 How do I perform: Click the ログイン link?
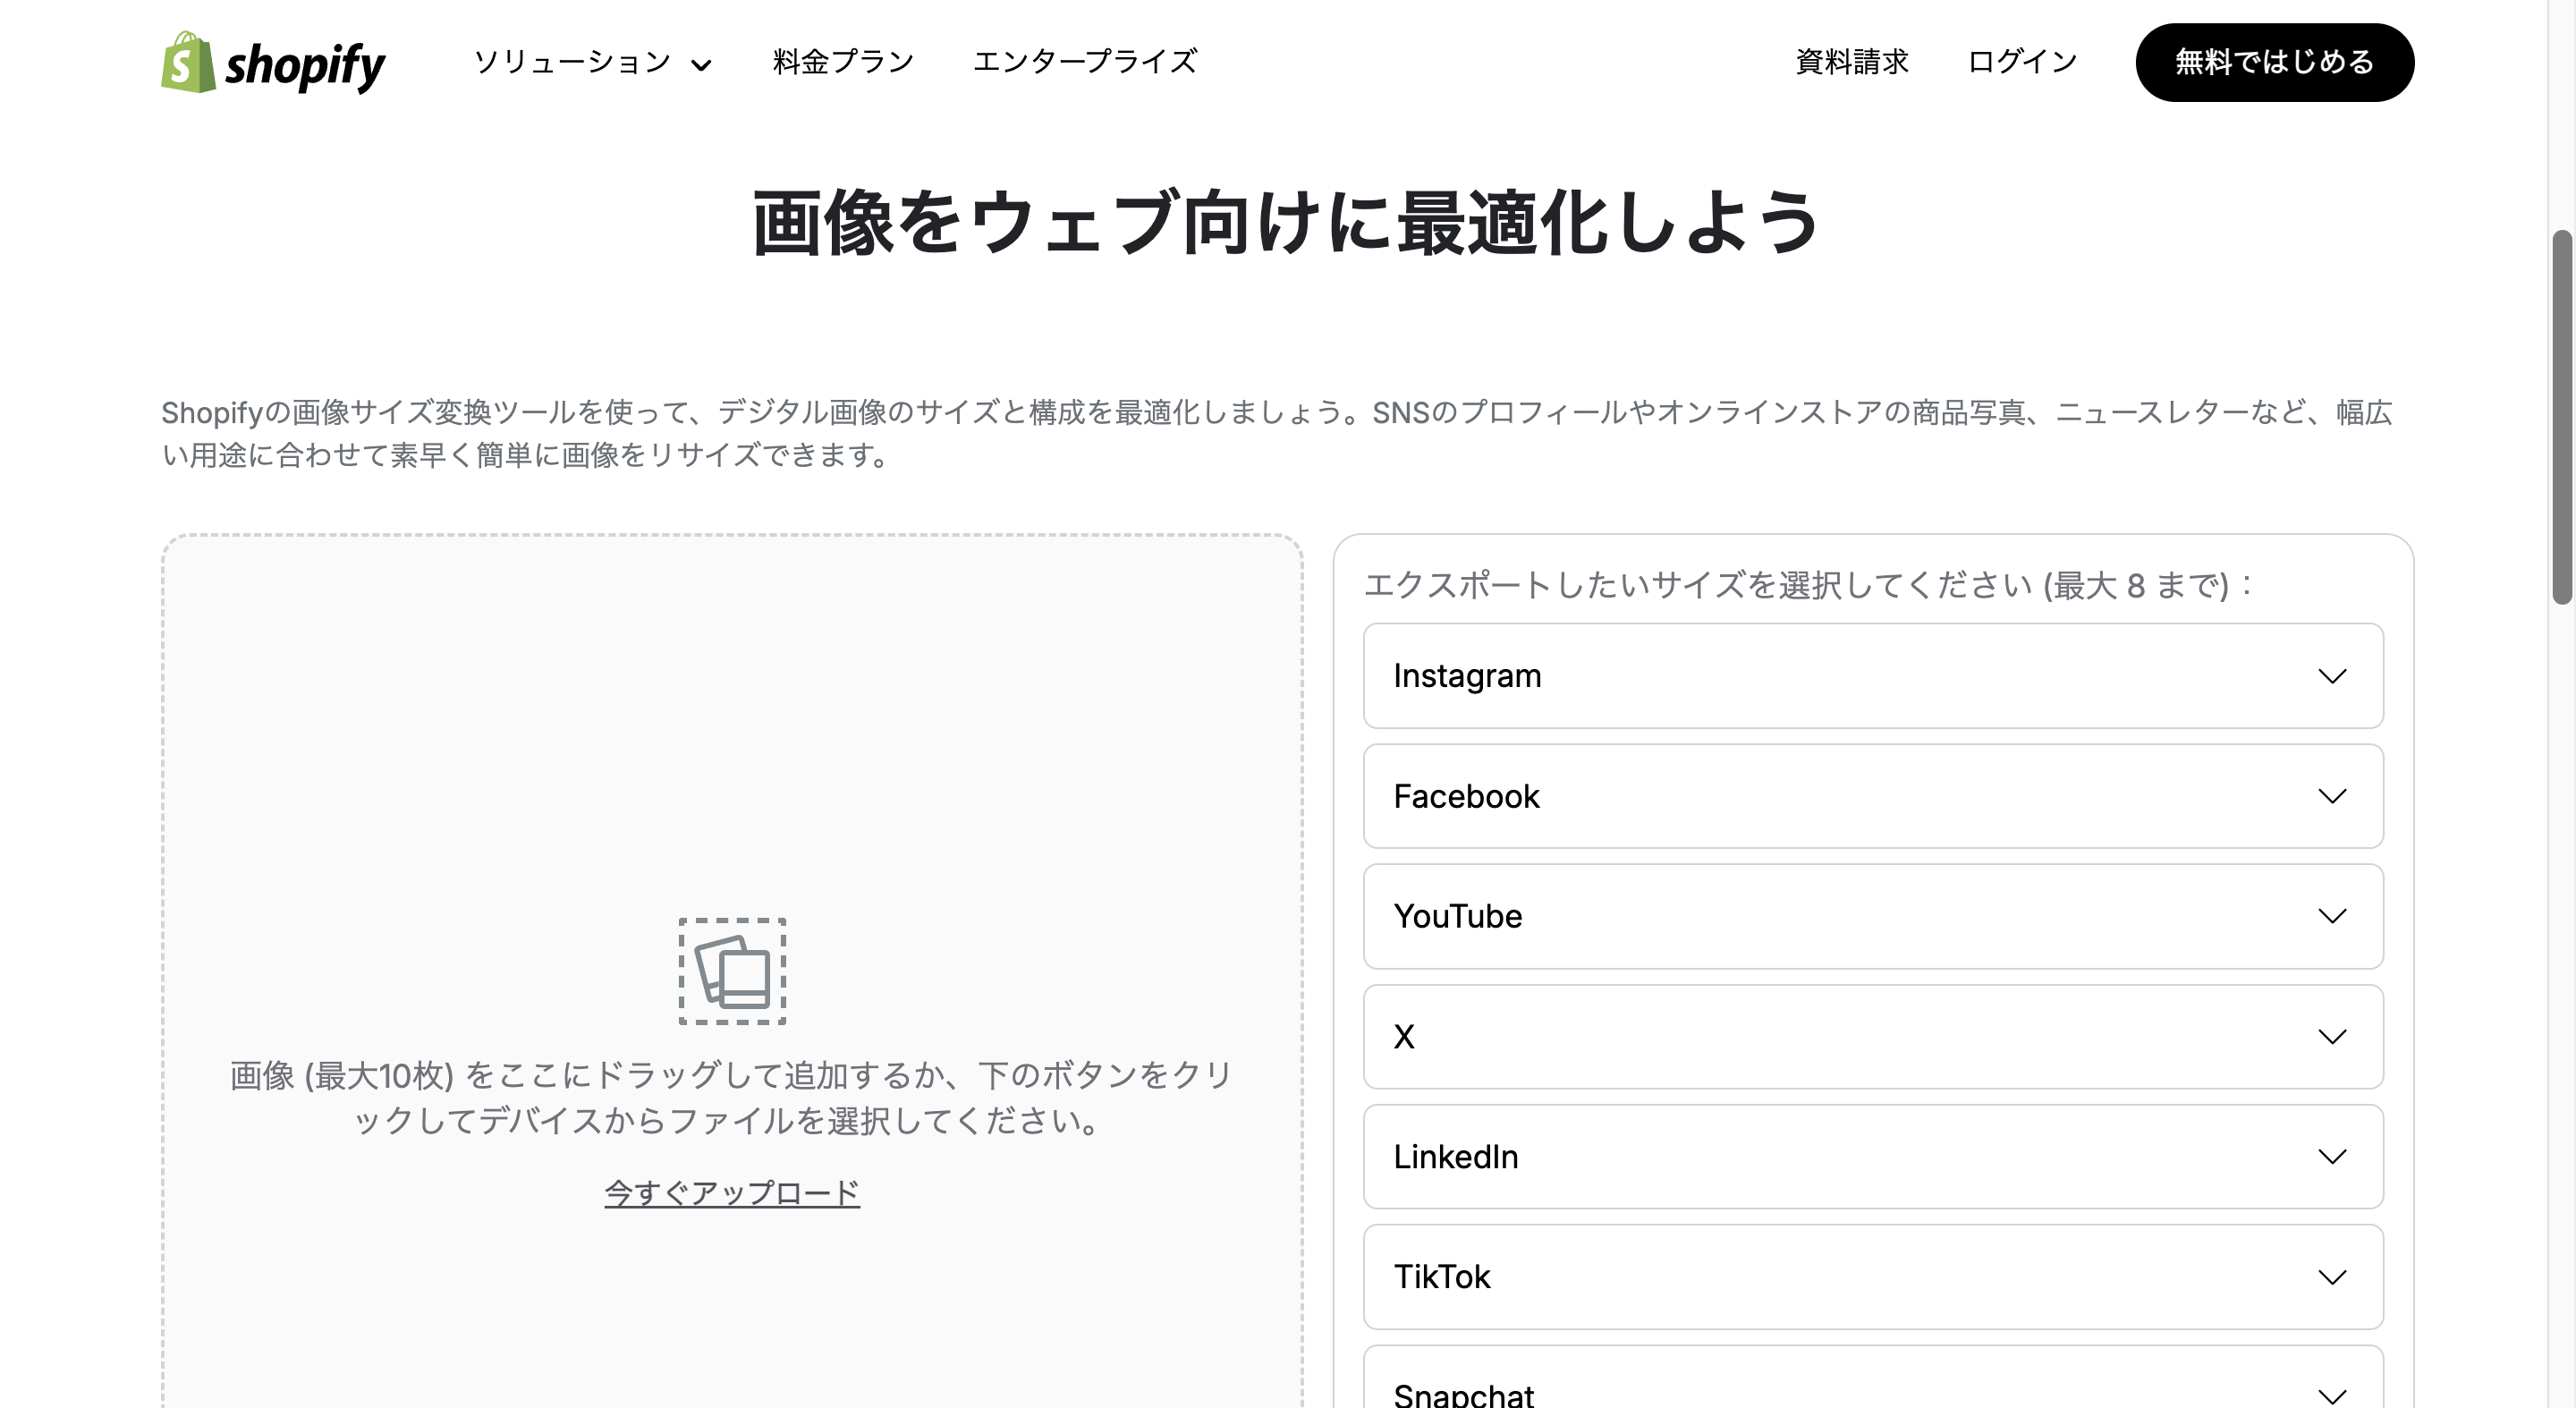2022,62
